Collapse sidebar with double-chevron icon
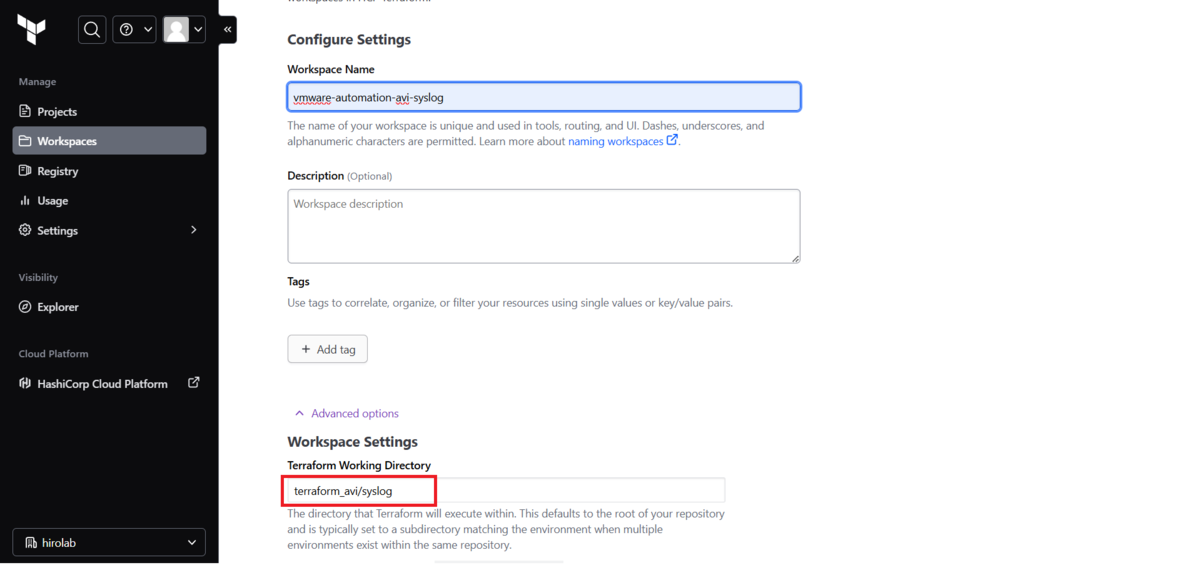 [228, 30]
